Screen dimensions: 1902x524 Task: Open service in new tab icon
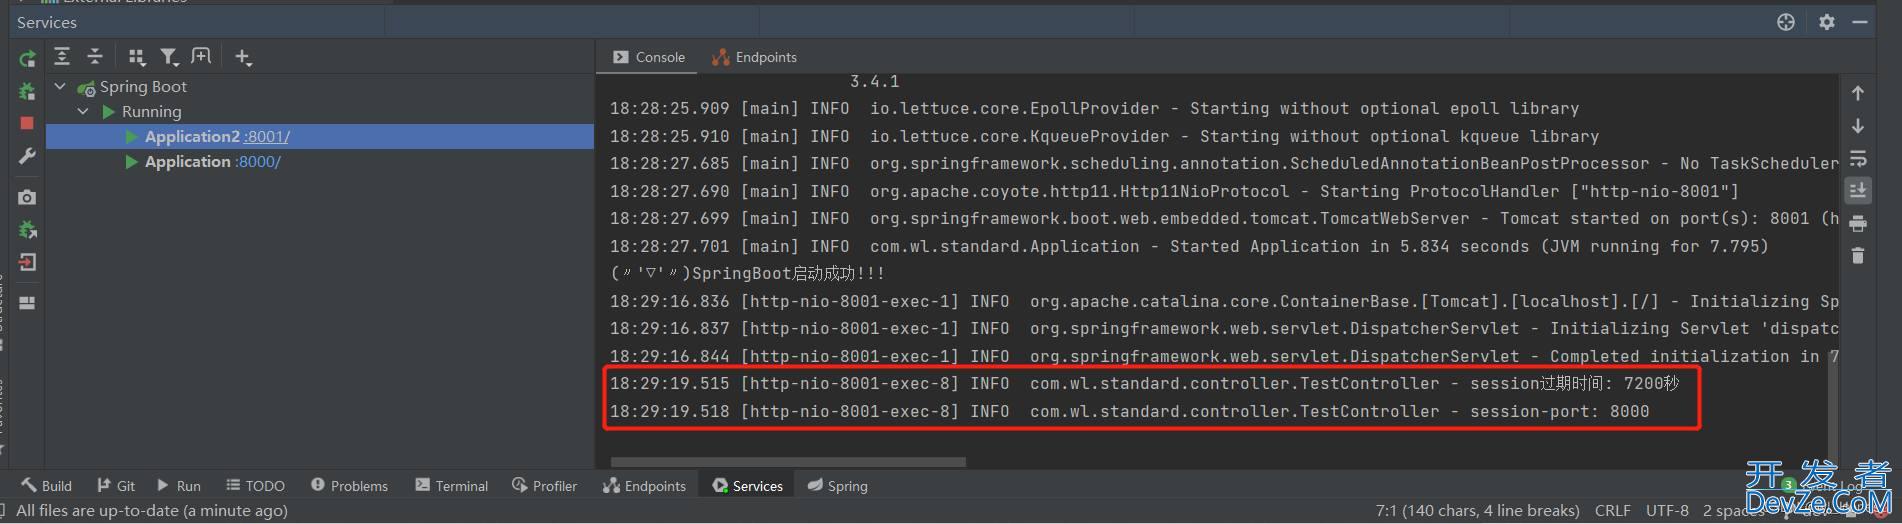(201, 57)
